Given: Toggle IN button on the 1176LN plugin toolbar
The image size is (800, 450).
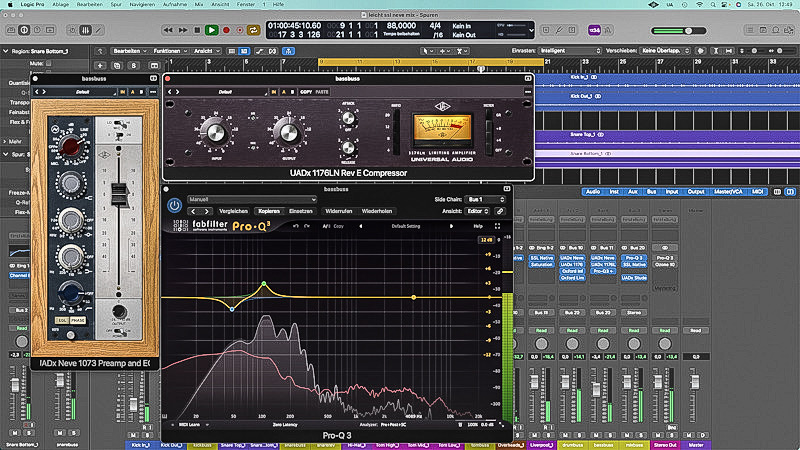Looking at the screenshot, I should (274, 92).
